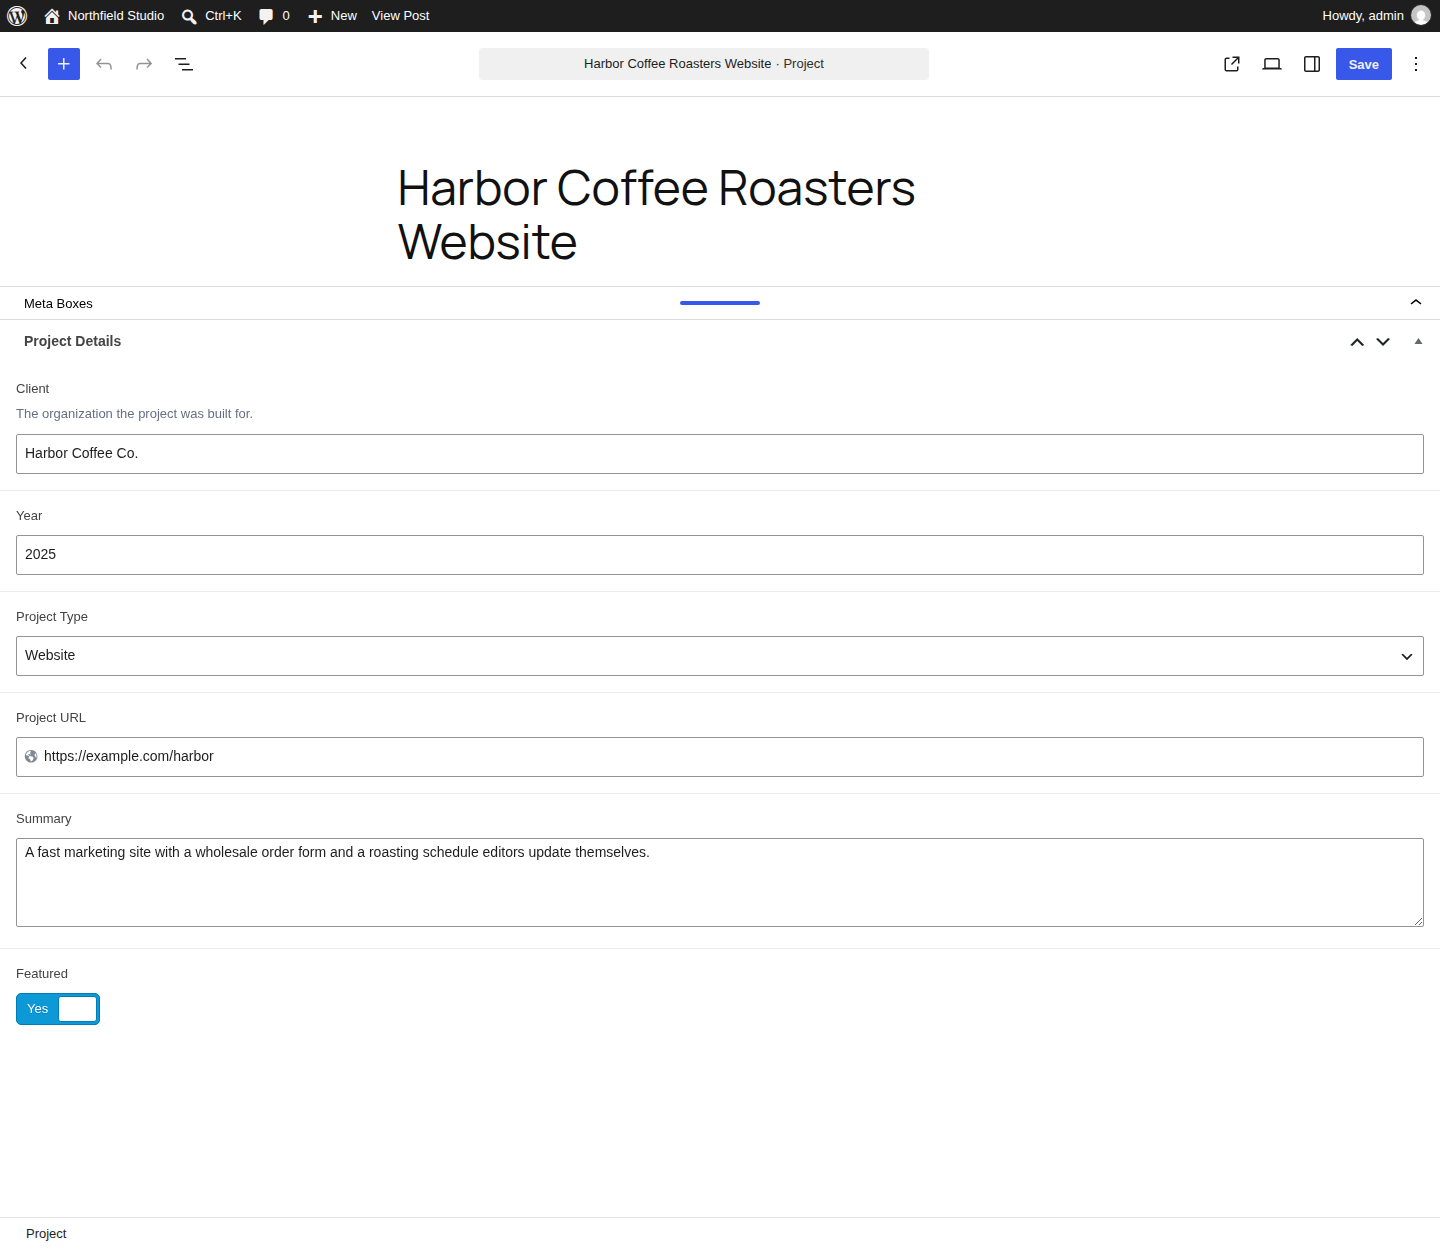Click the Project Details heading
1440x1250 pixels.
tap(72, 341)
